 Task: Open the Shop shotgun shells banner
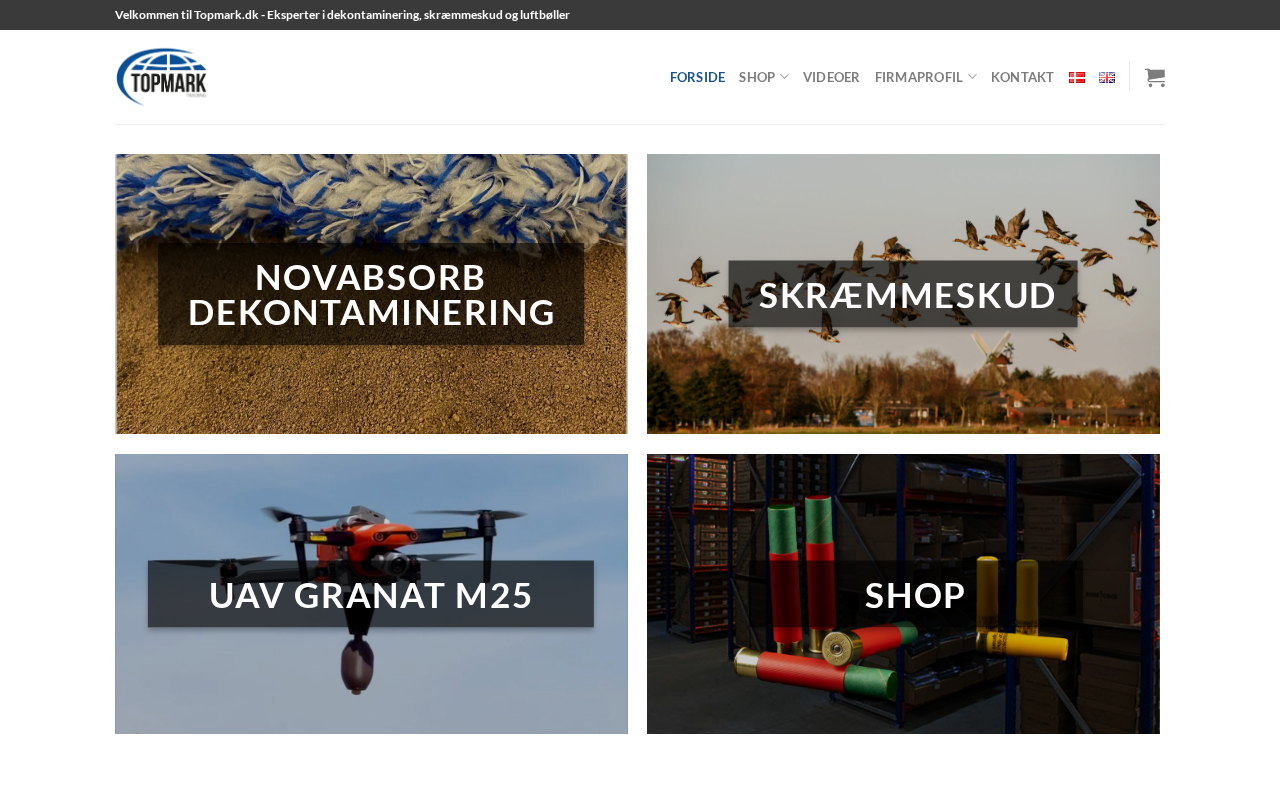[903, 594]
